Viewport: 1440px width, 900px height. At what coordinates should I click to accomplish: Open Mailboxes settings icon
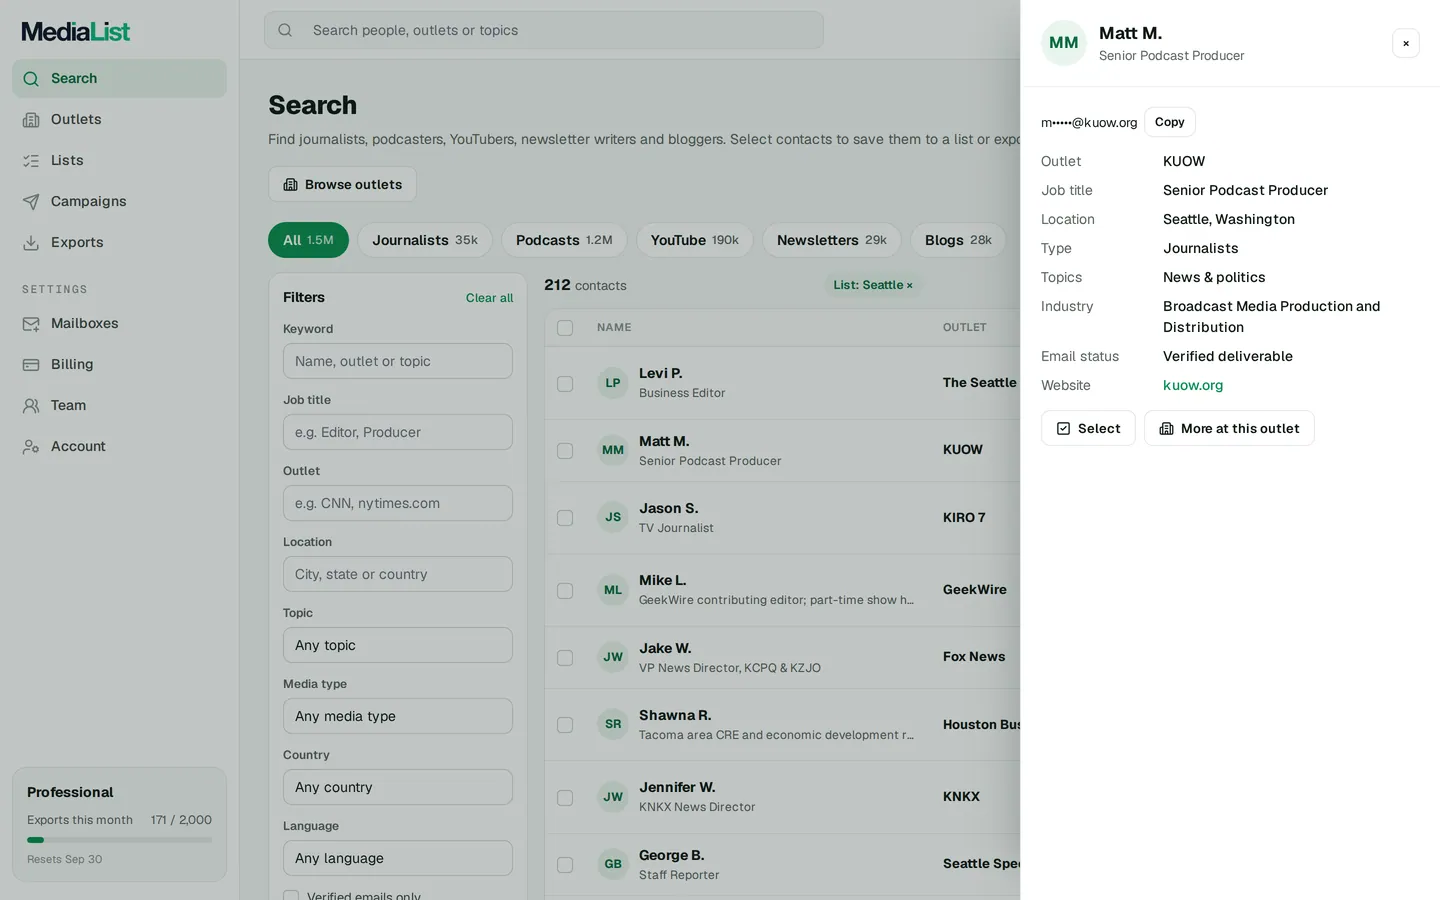[x=31, y=323]
